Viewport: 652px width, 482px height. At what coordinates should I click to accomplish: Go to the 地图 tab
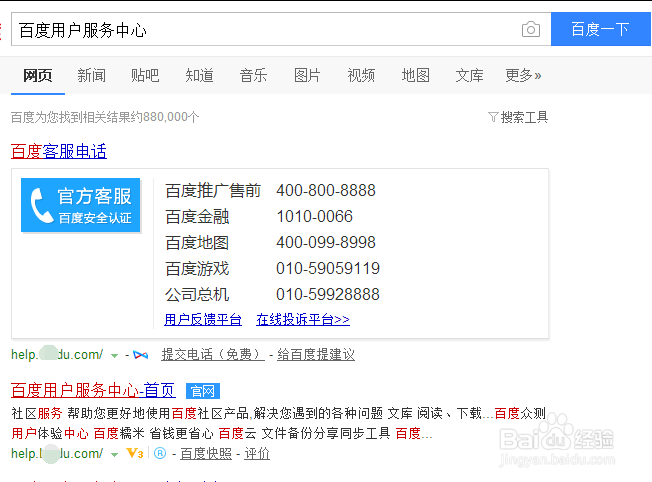(x=415, y=75)
